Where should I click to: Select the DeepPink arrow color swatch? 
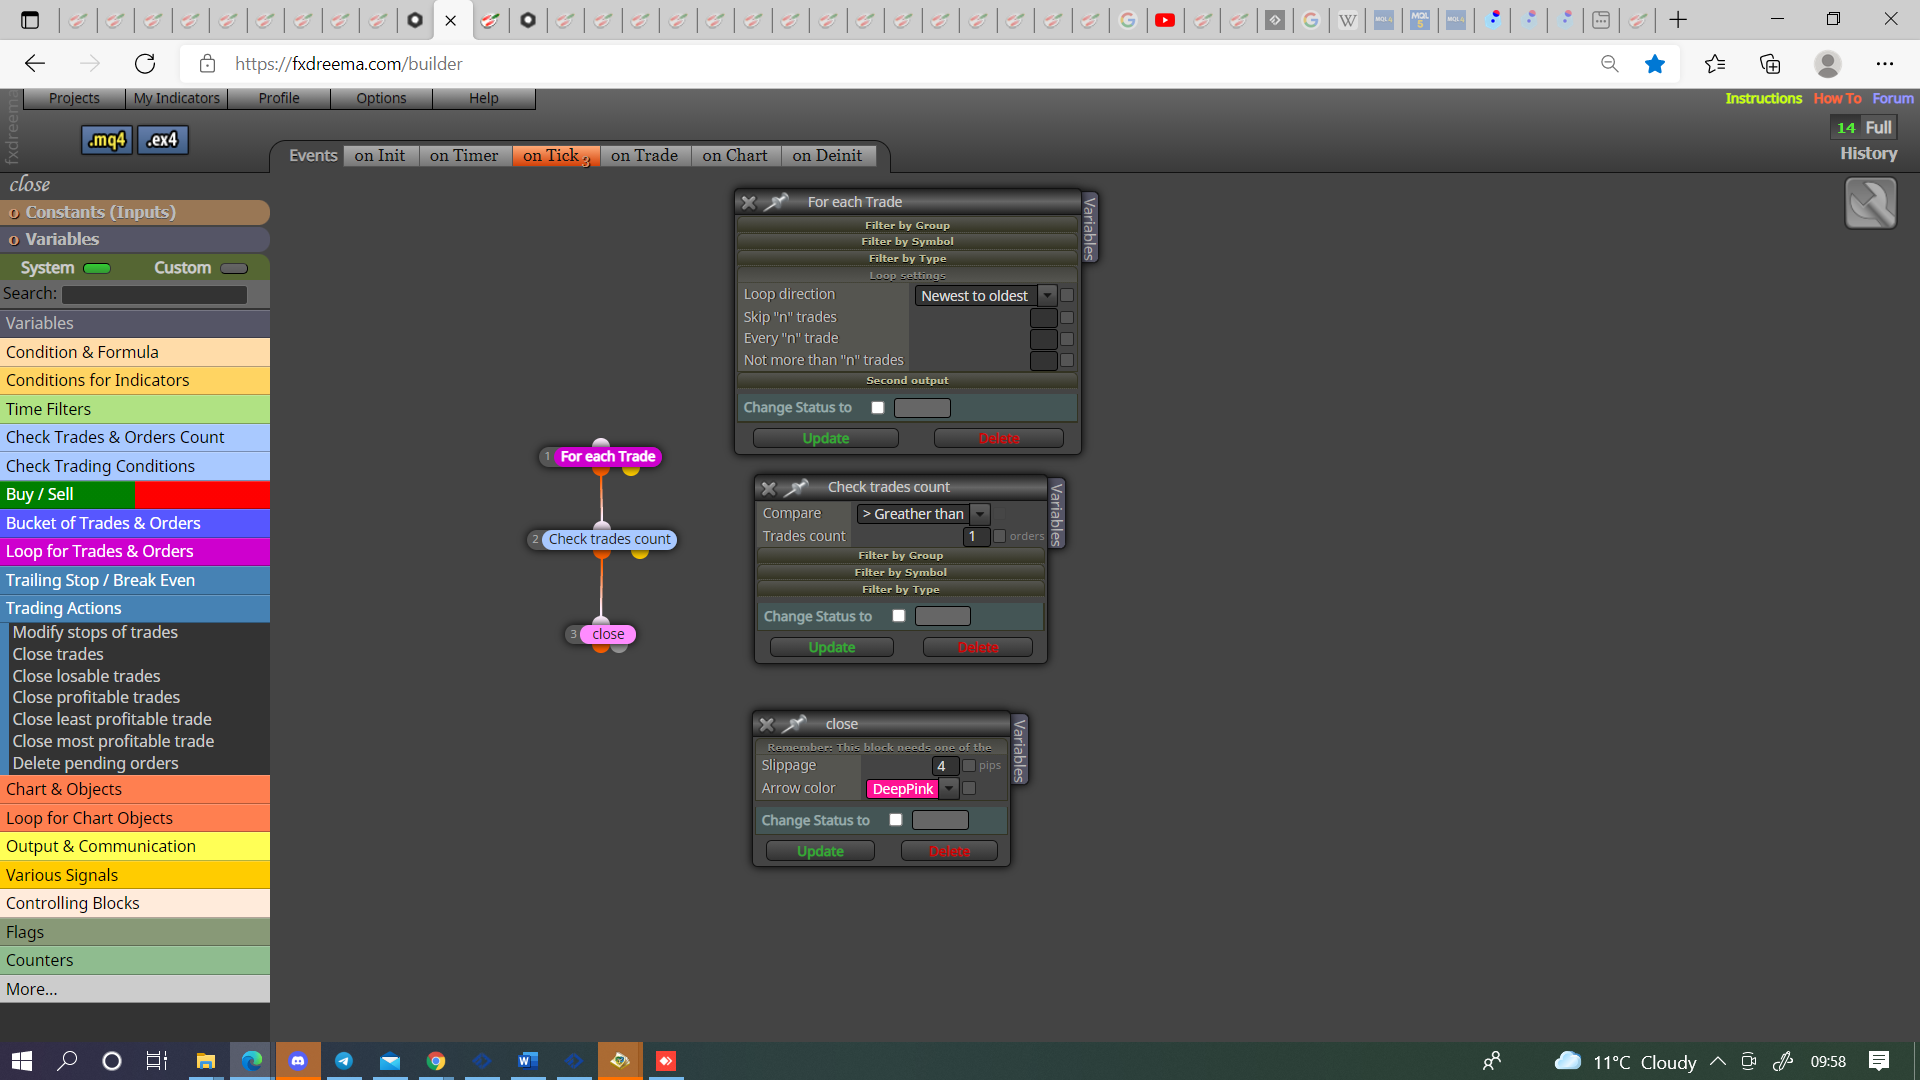pyautogui.click(x=902, y=789)
